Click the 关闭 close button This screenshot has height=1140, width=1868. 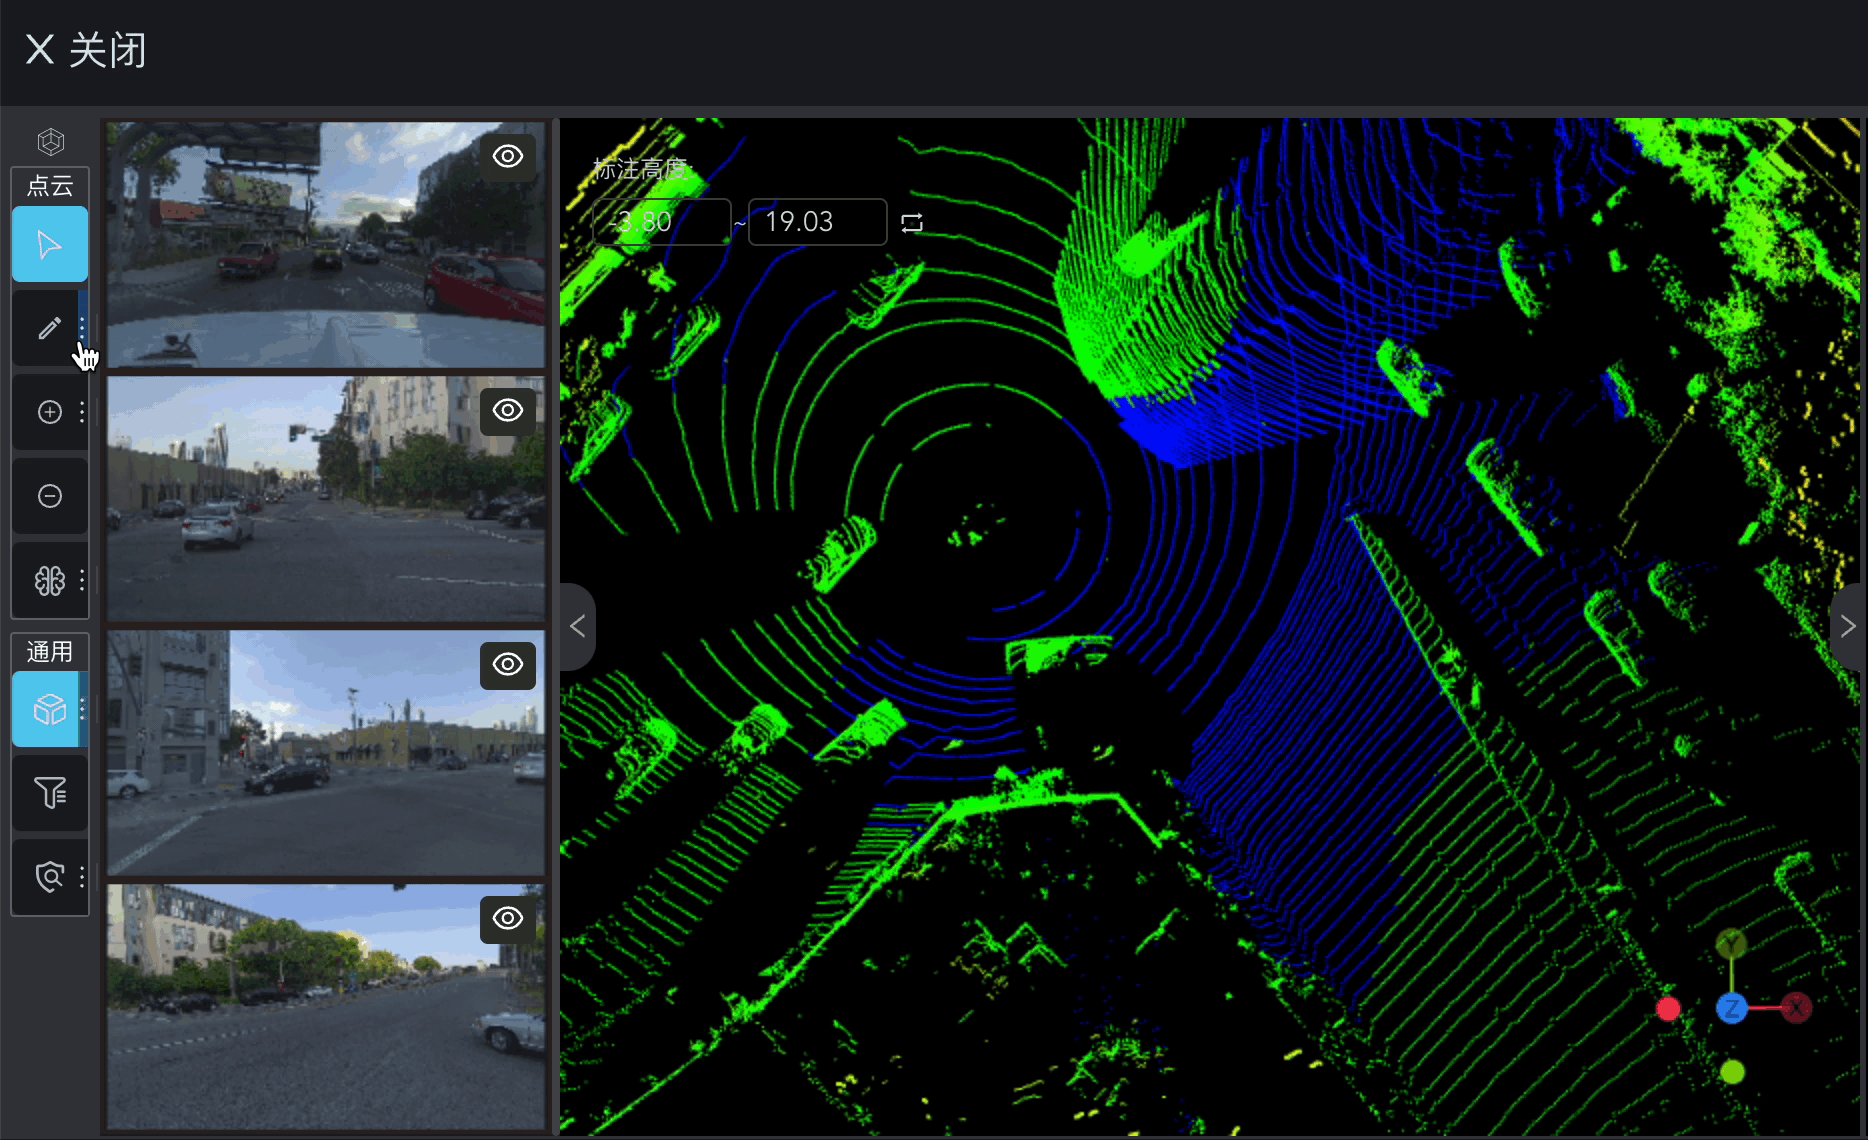(x=86, y=50)
